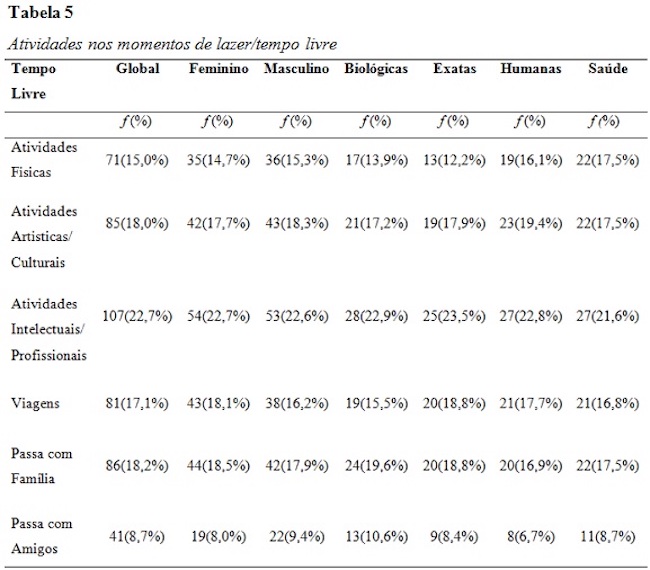Click the Biológicas column header

(376, 69)
